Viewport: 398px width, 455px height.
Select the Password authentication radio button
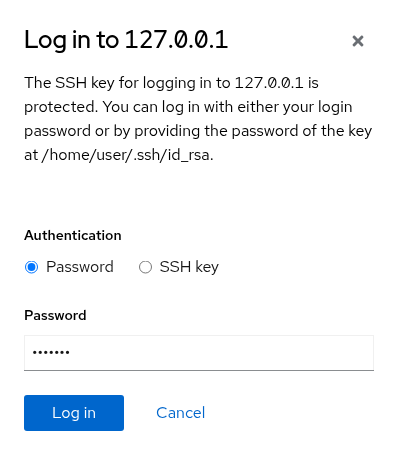tap(32, 267)
